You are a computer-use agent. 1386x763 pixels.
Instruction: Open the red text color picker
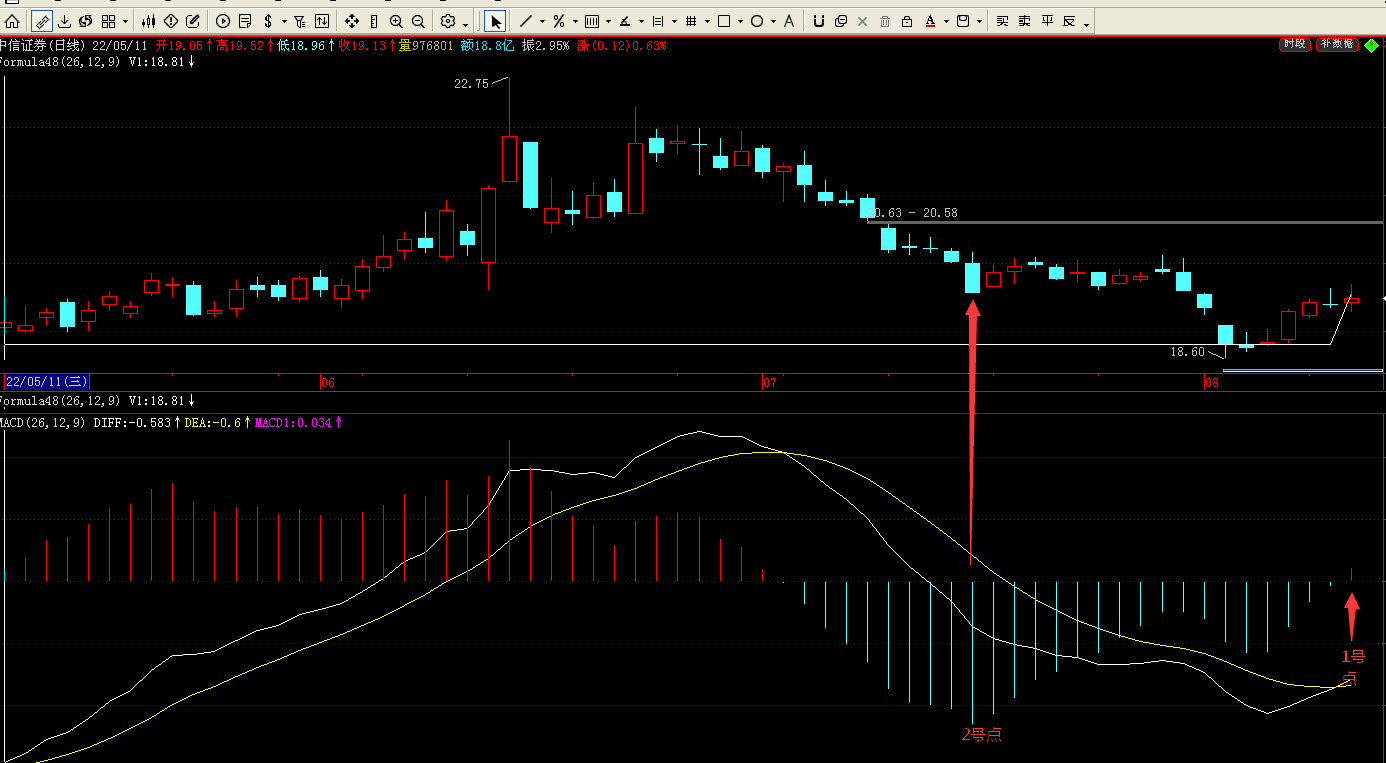point(930,21)
